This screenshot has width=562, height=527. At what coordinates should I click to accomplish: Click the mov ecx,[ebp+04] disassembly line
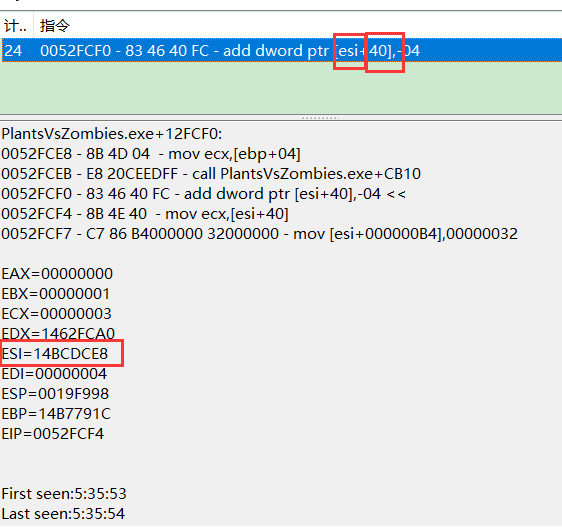pos(151,154)
